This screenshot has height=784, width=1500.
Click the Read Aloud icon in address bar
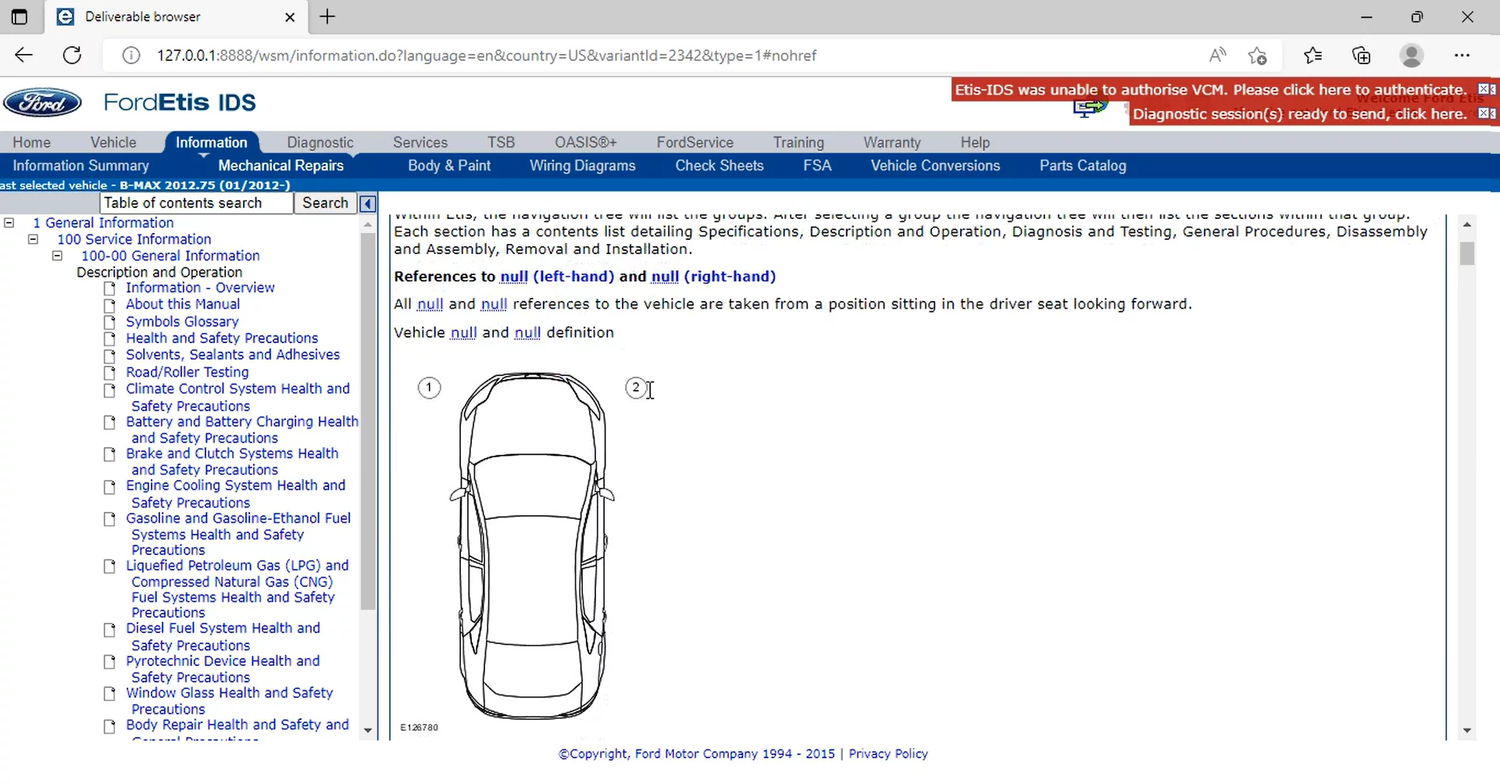[x=1217, y=55]
